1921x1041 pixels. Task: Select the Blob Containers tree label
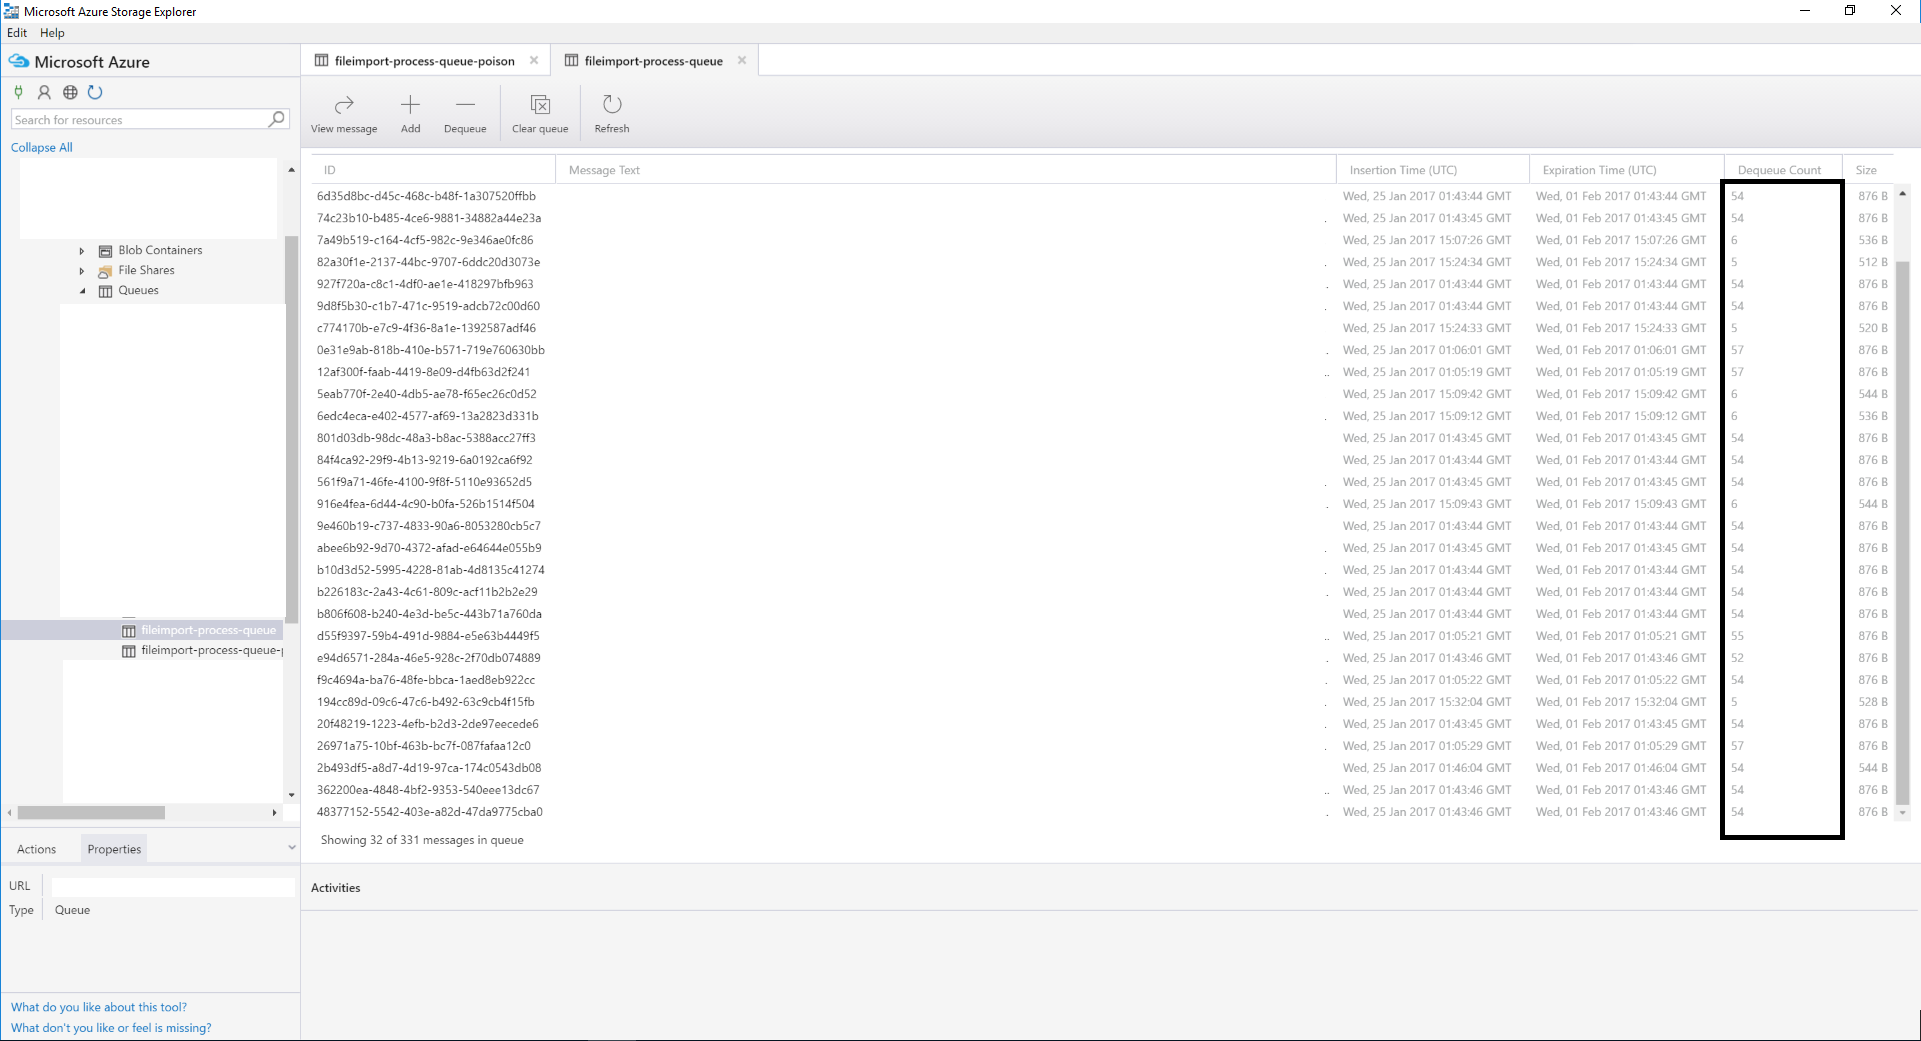(x=160, y=250)
